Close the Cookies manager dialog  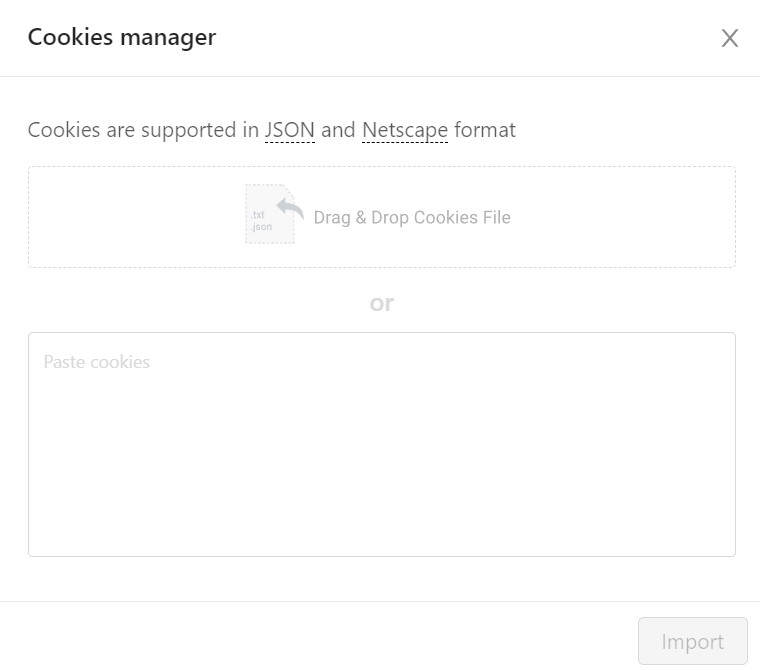[x=729, y=38]
